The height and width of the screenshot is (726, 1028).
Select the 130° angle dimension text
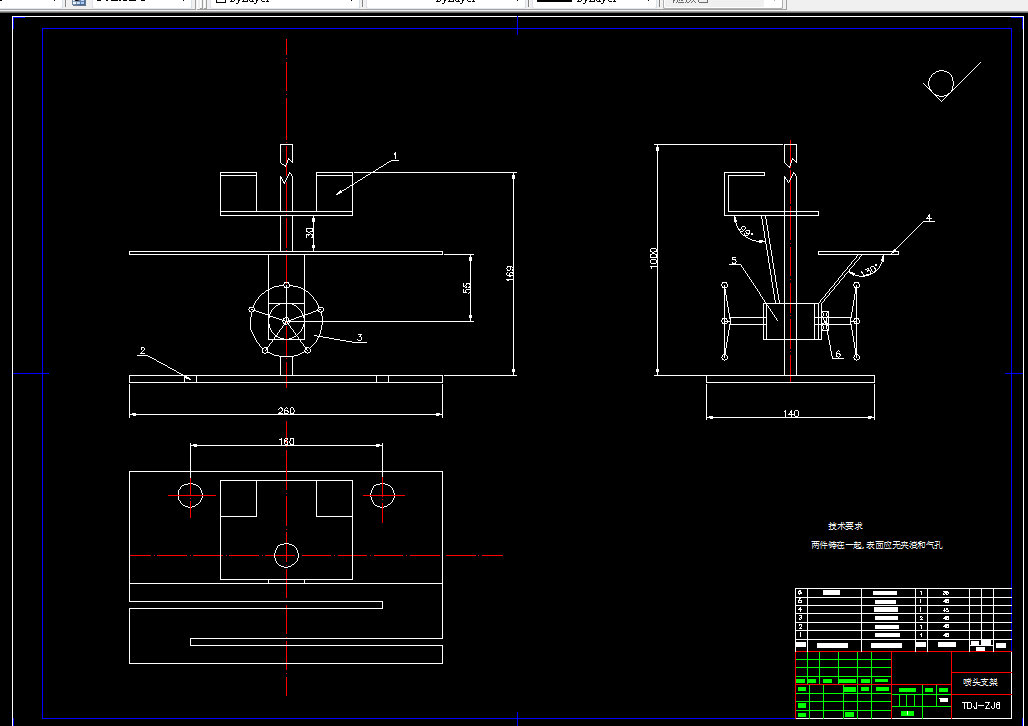click(x=867, y=270)
